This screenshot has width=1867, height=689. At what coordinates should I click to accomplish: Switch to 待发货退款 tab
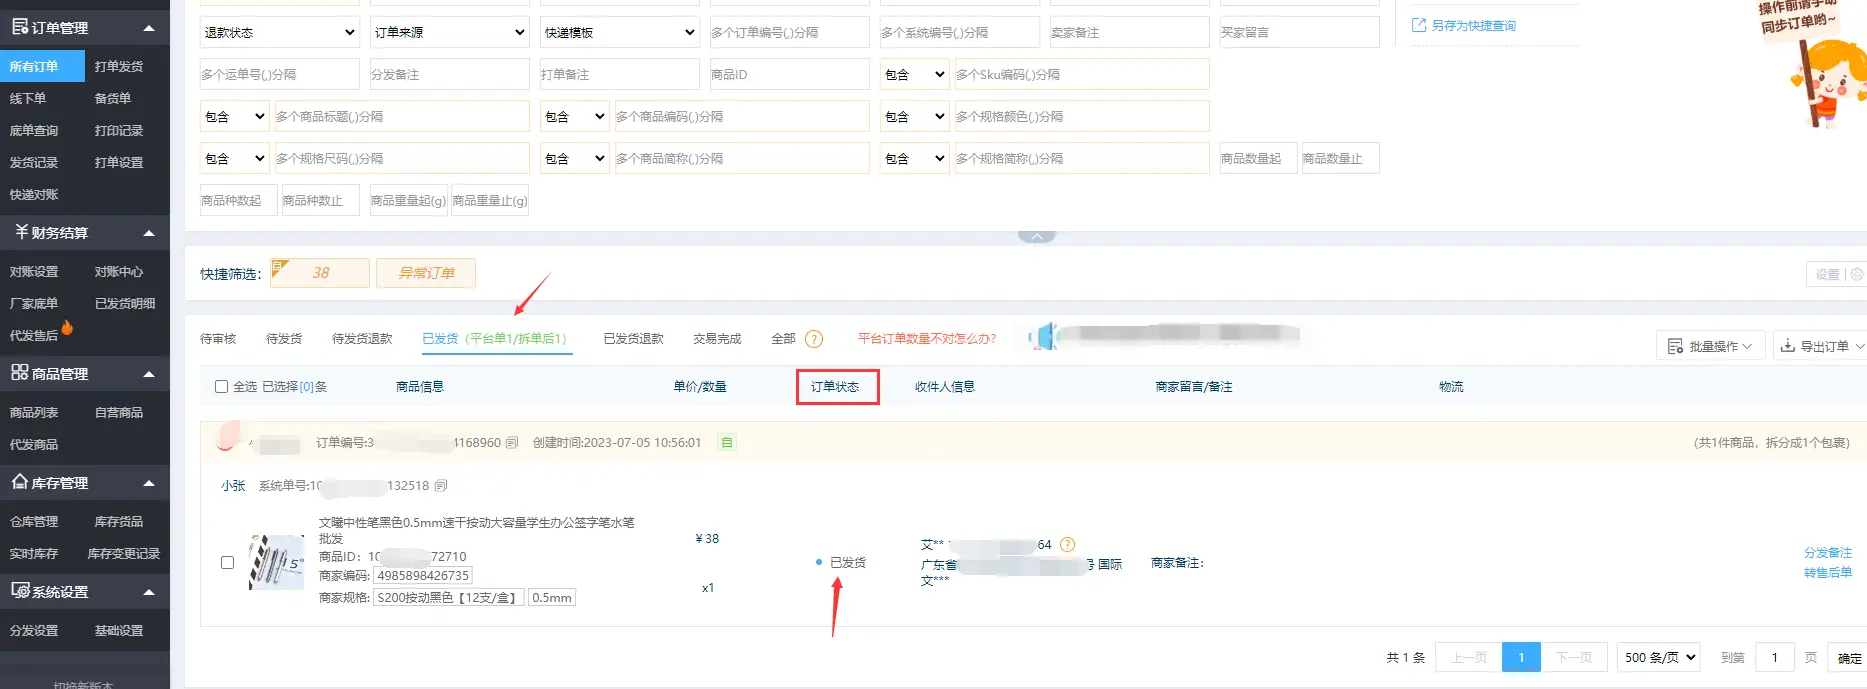click(362, 339)
